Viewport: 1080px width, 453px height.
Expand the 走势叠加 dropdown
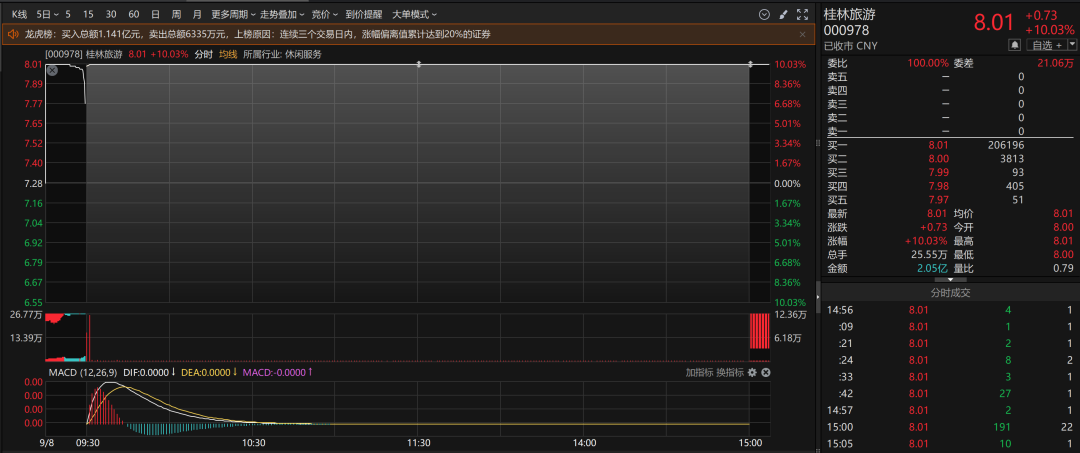[282, 14]
